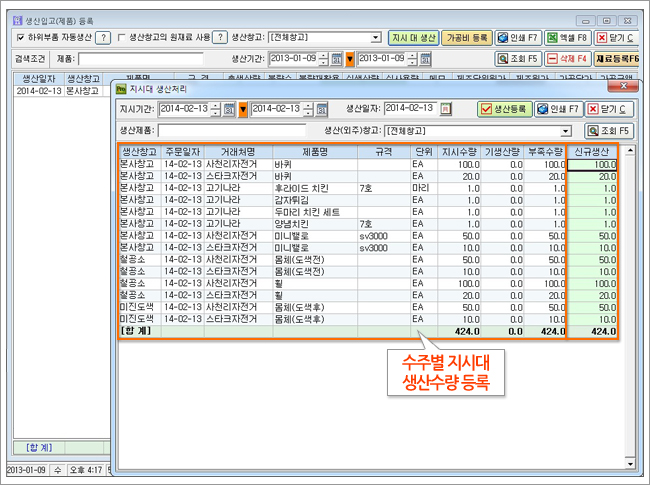Open help for 하위부품 자동생산

[x=103, y=38]
